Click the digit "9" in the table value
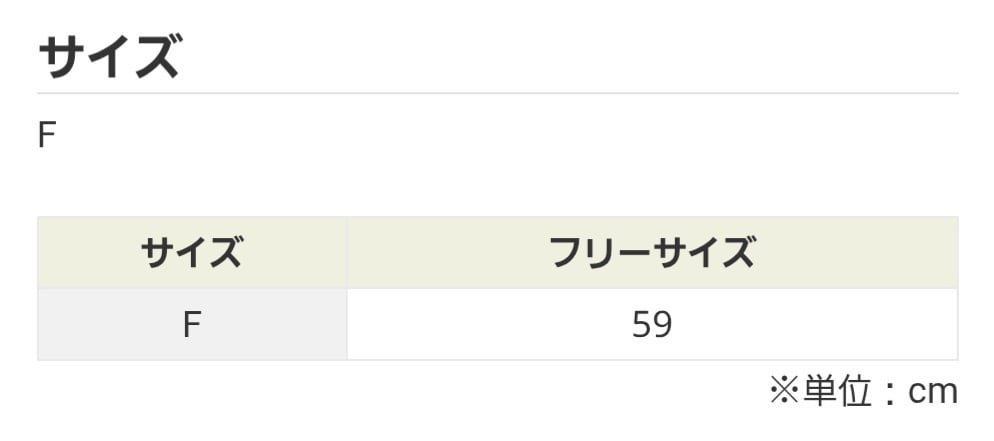This screenshot has width=994, height=441. click(x=662, y=325)
